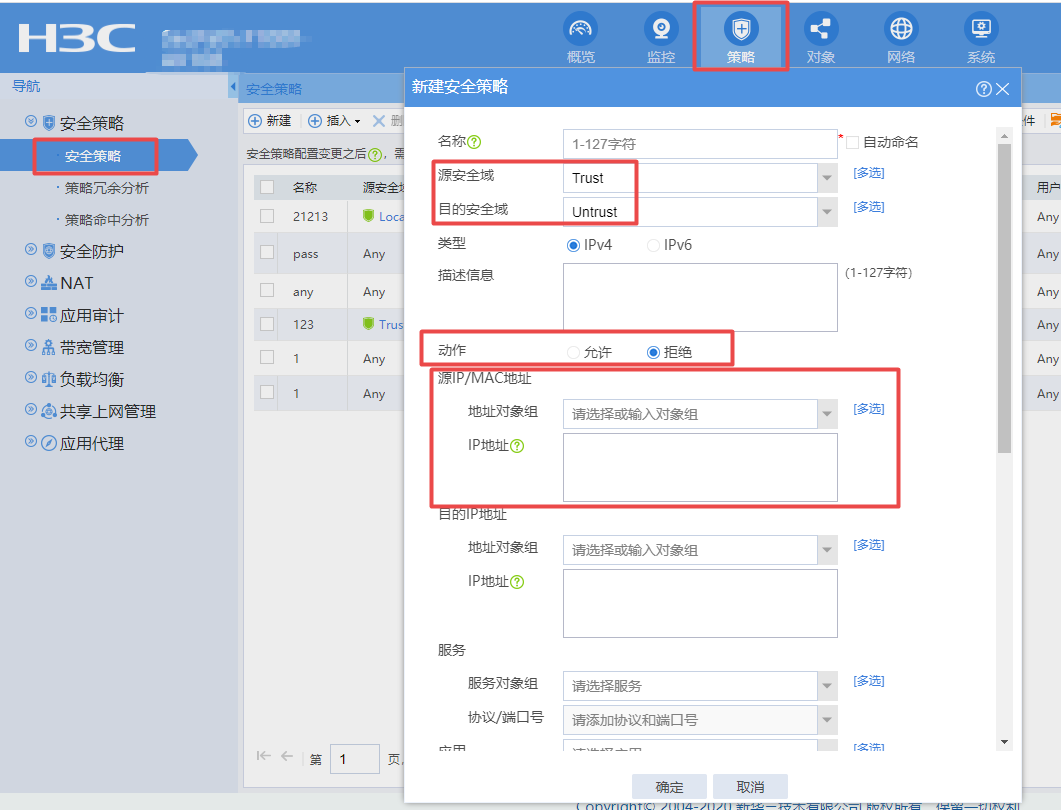Viewport: 1061px width, 810px height.
Task: Click 确定 to confirm the policy
Action: (x=669, y=787)
